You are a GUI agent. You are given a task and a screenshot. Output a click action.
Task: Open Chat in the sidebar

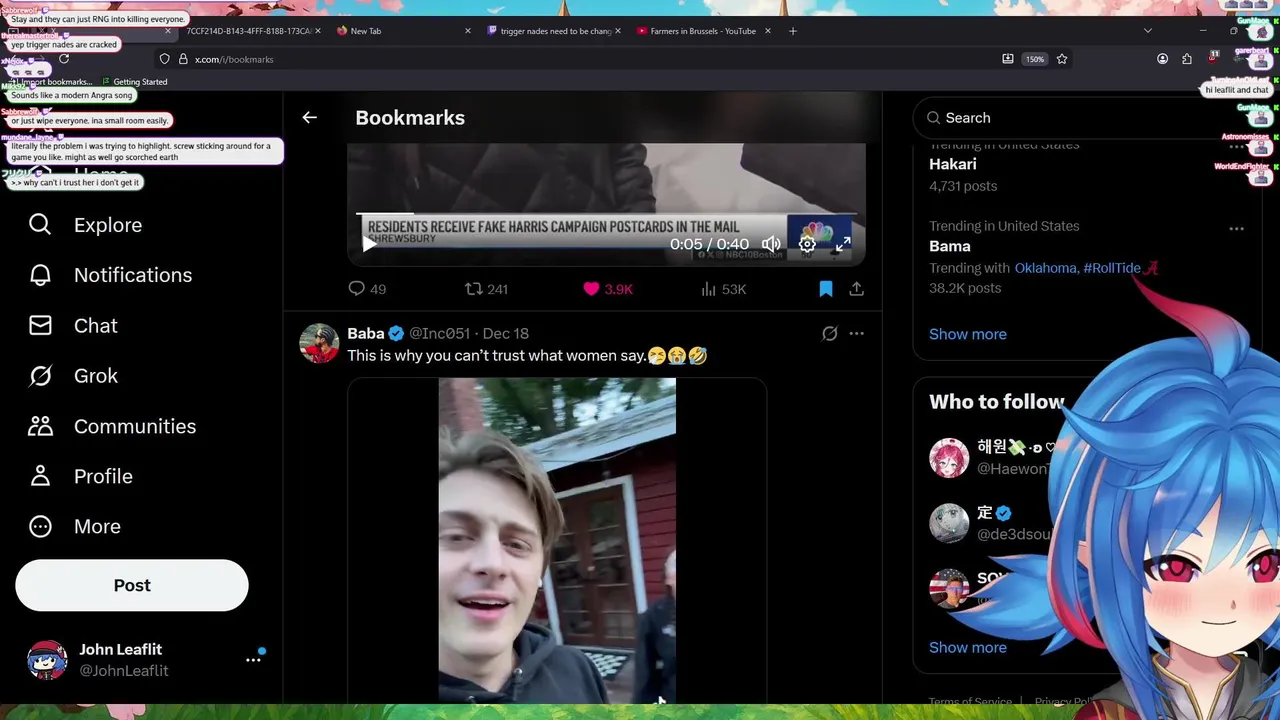coord(73,326)
